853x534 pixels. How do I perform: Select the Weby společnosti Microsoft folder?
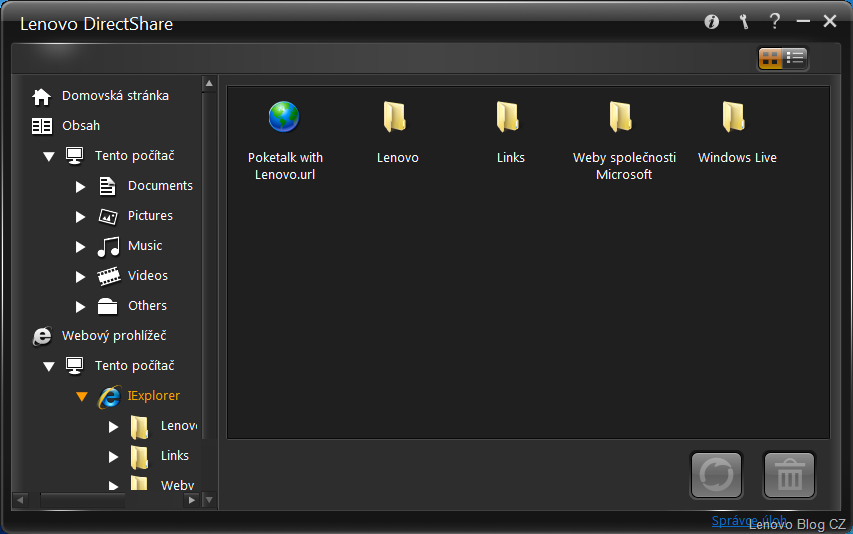coord(623,118)
